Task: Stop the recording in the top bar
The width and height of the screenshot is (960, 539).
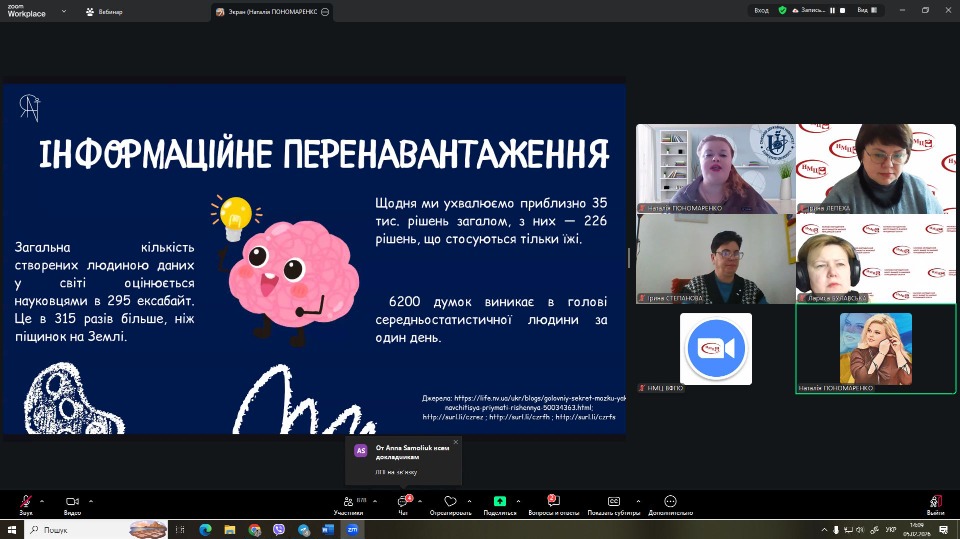Action: (843, 10)
